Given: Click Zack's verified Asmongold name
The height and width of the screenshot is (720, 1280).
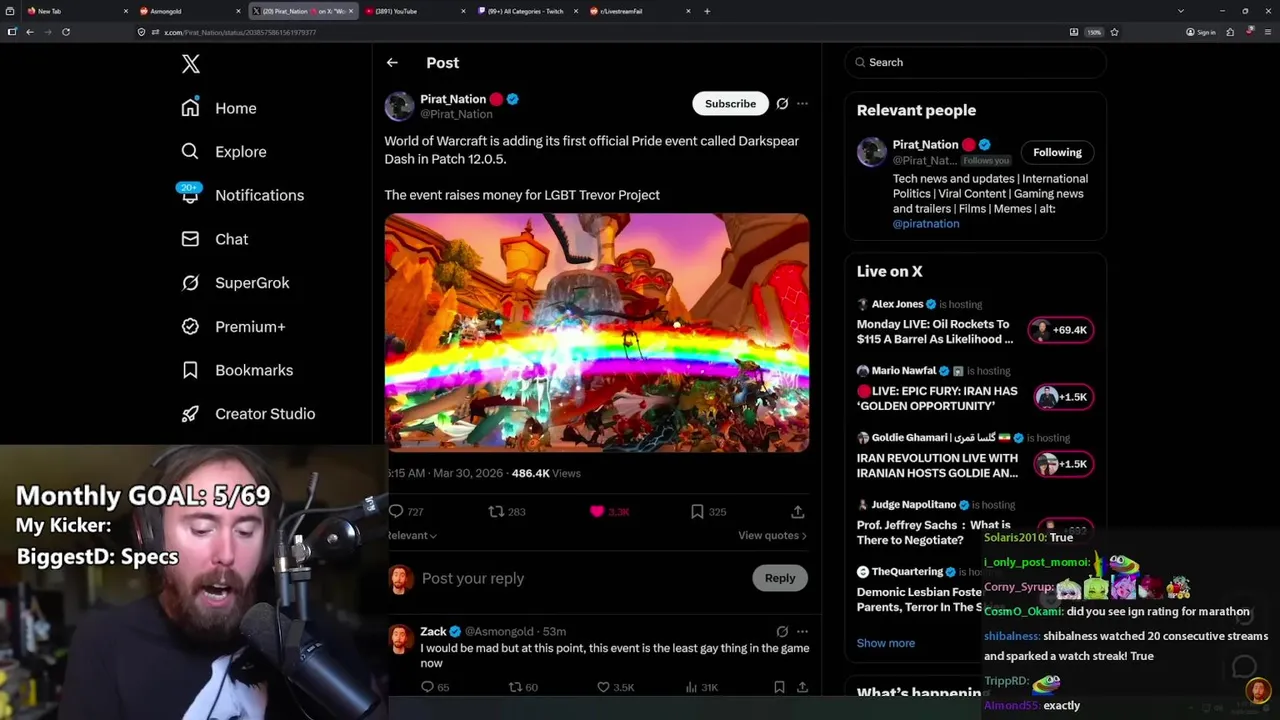Looking at the screenshot, I should 441,631.
